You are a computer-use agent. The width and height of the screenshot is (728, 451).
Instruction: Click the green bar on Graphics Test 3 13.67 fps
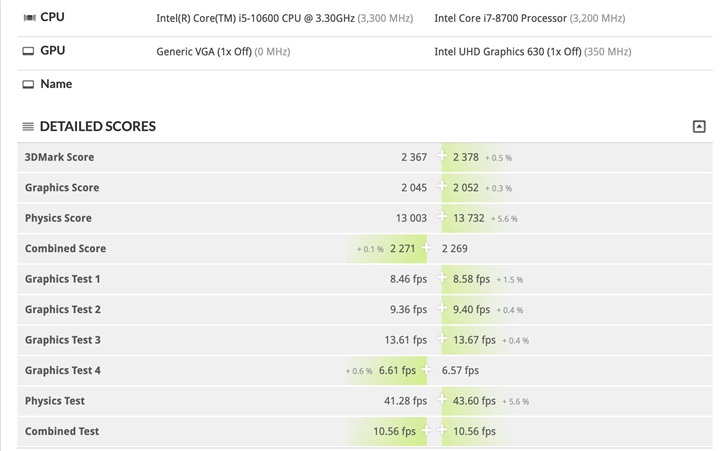[474, 340]
